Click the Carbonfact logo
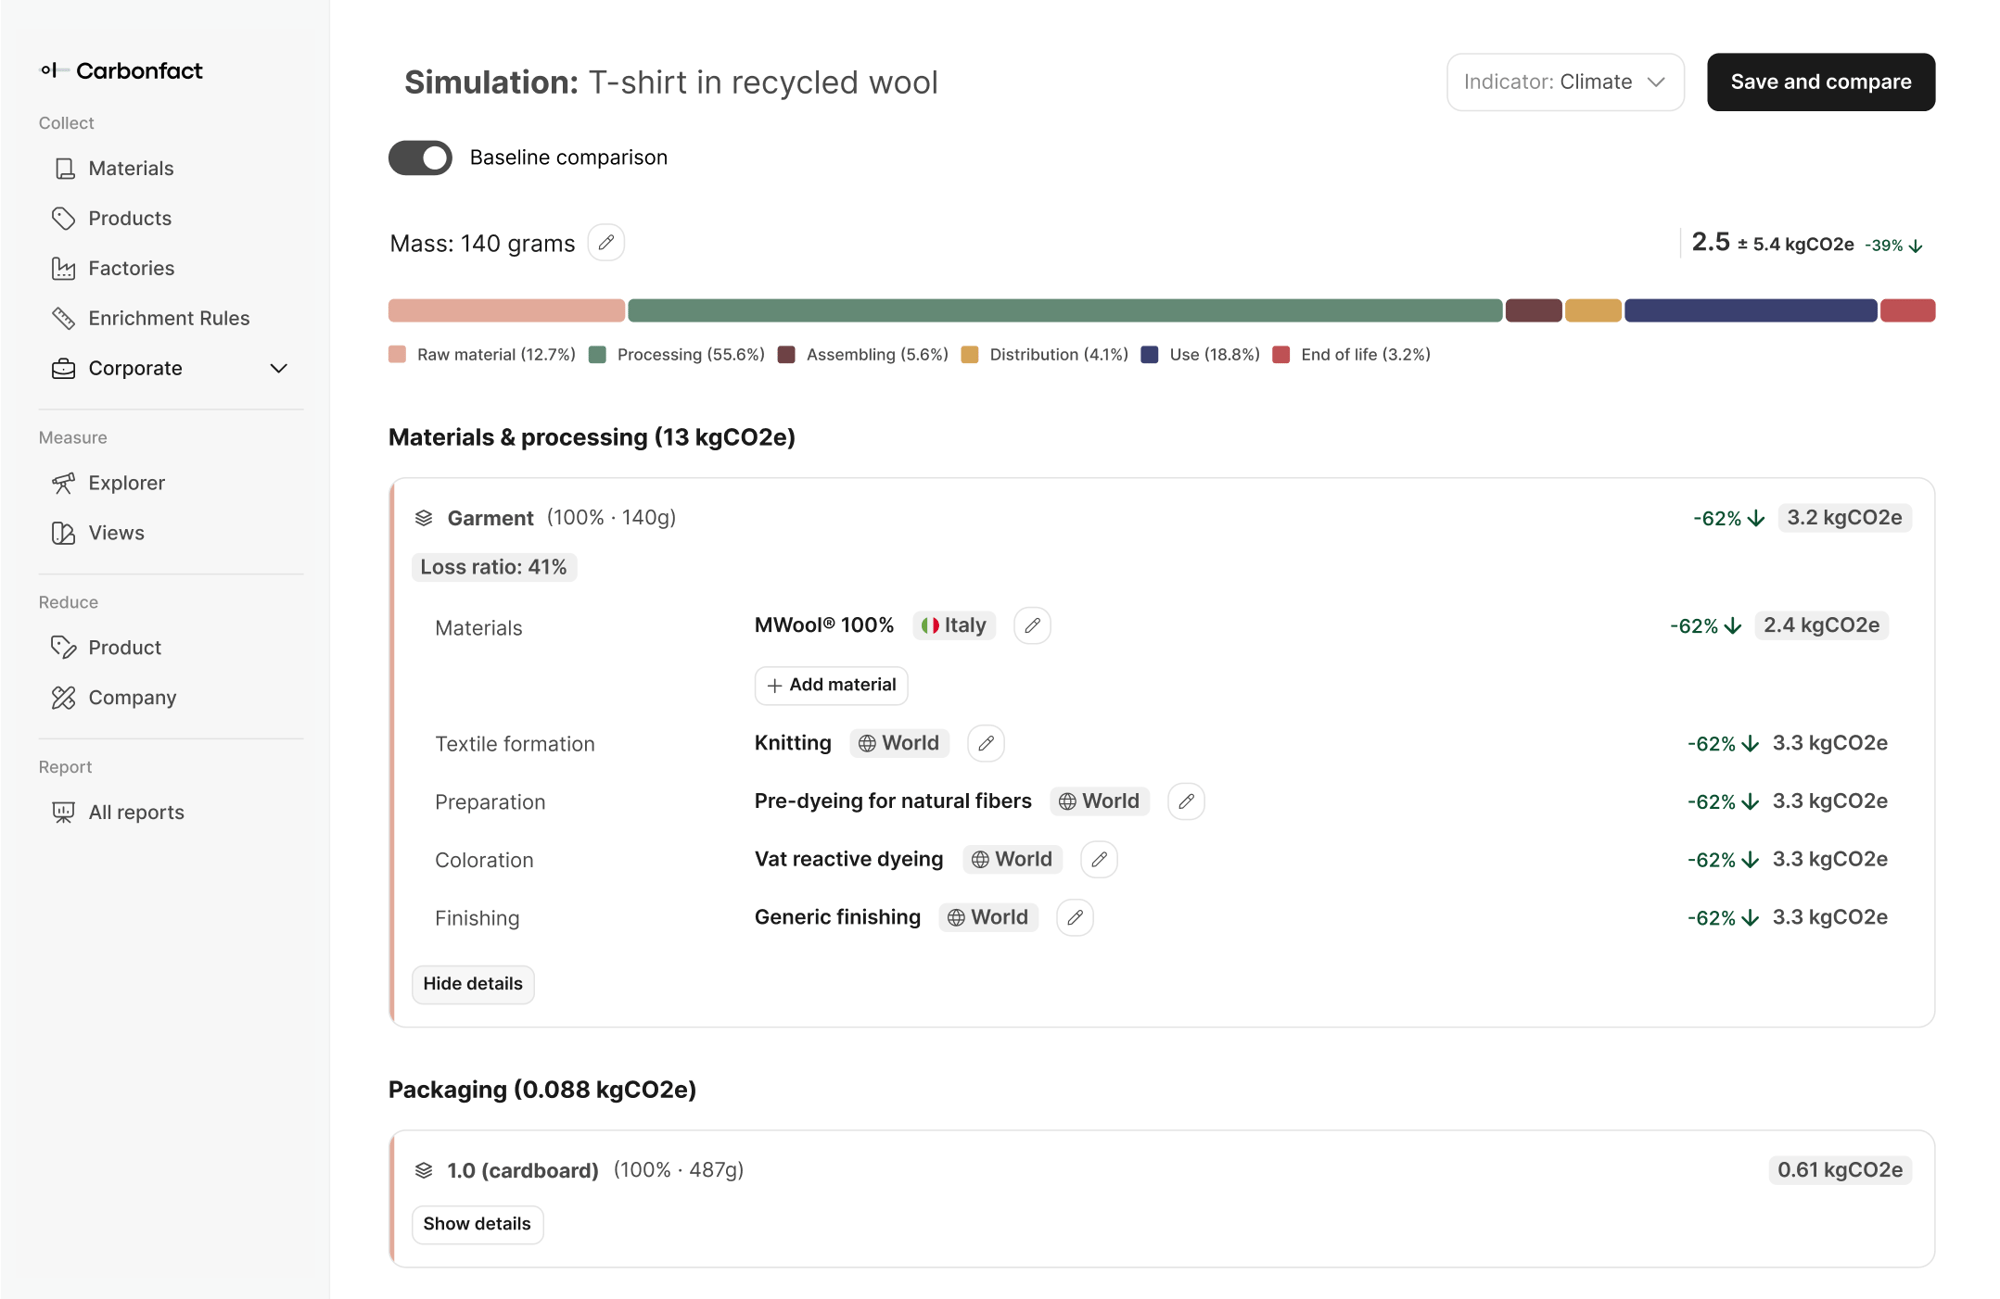 pyautogui.click(x=121, y=70)
